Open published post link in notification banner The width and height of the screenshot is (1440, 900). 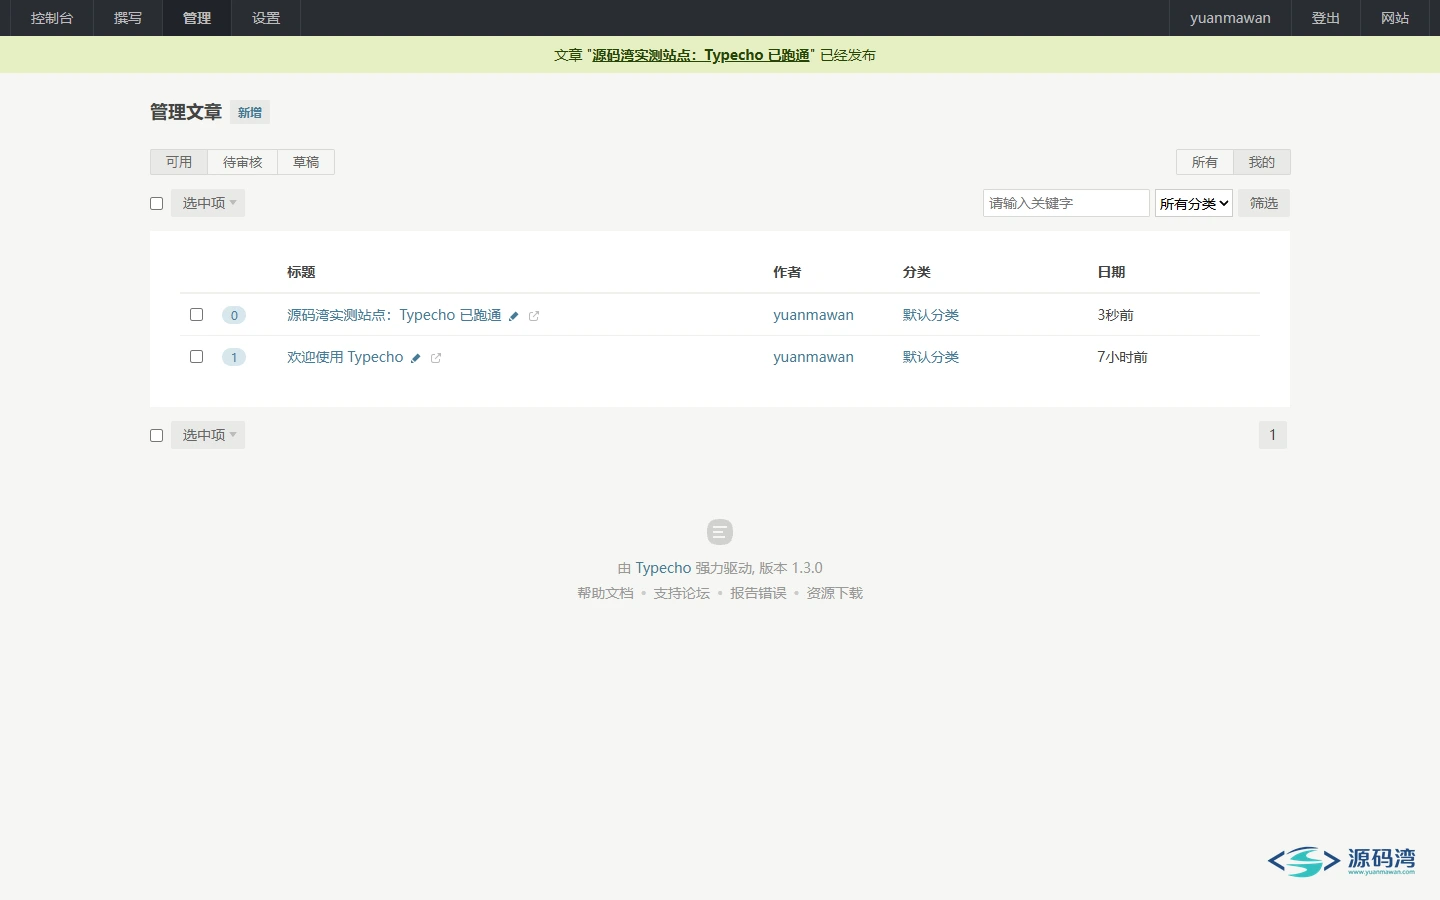click(x=701, y=55)
